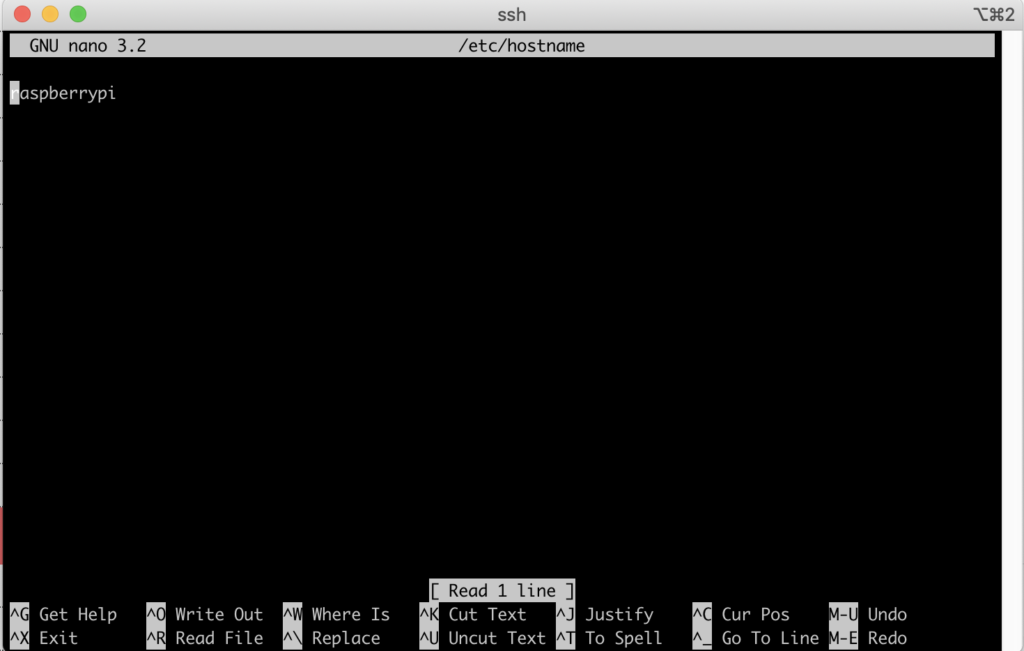Click the ^_ Go To Line shortcut
This screenshot has height=651, width=1024.
[x=756, y=638]
